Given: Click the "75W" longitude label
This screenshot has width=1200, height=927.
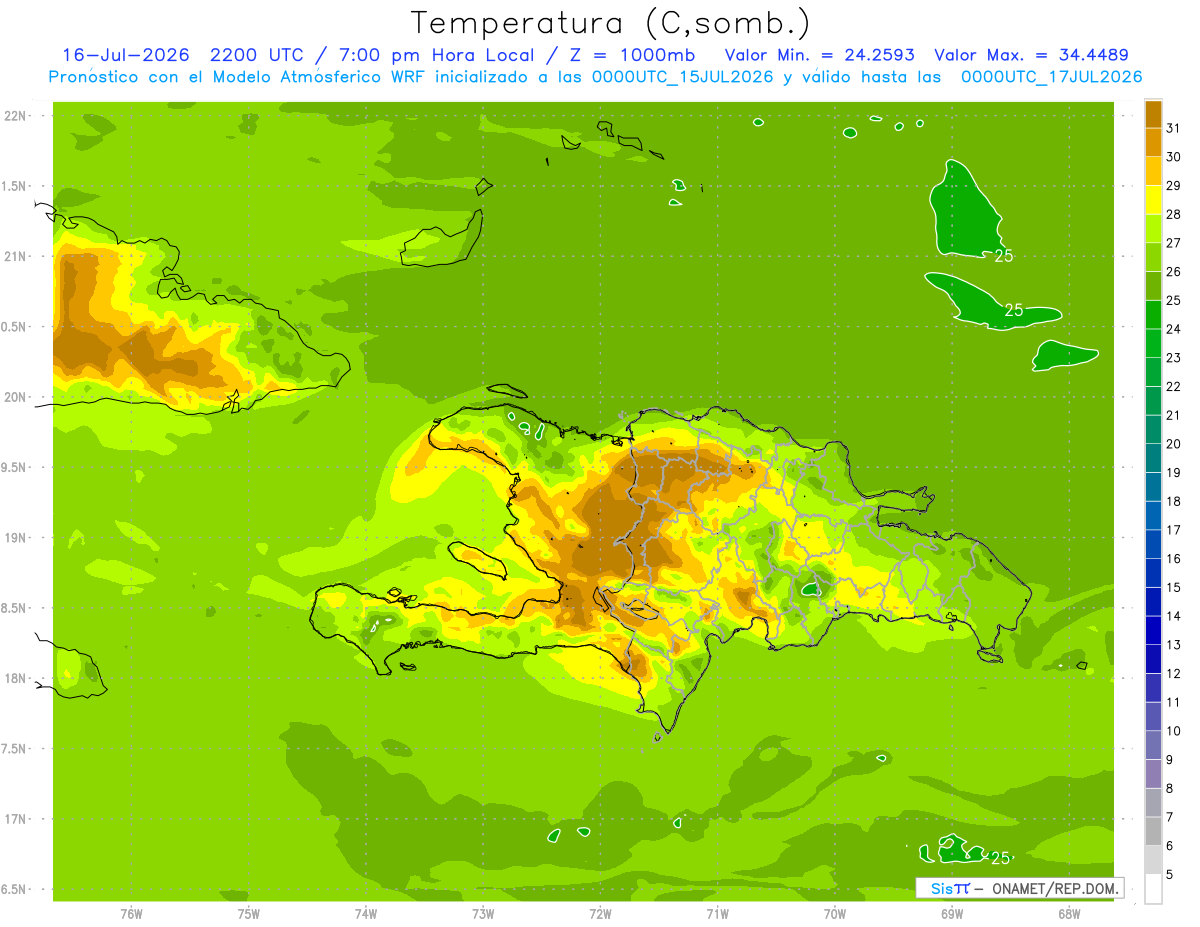Looking at the screenshot, I should click(248, 913).
